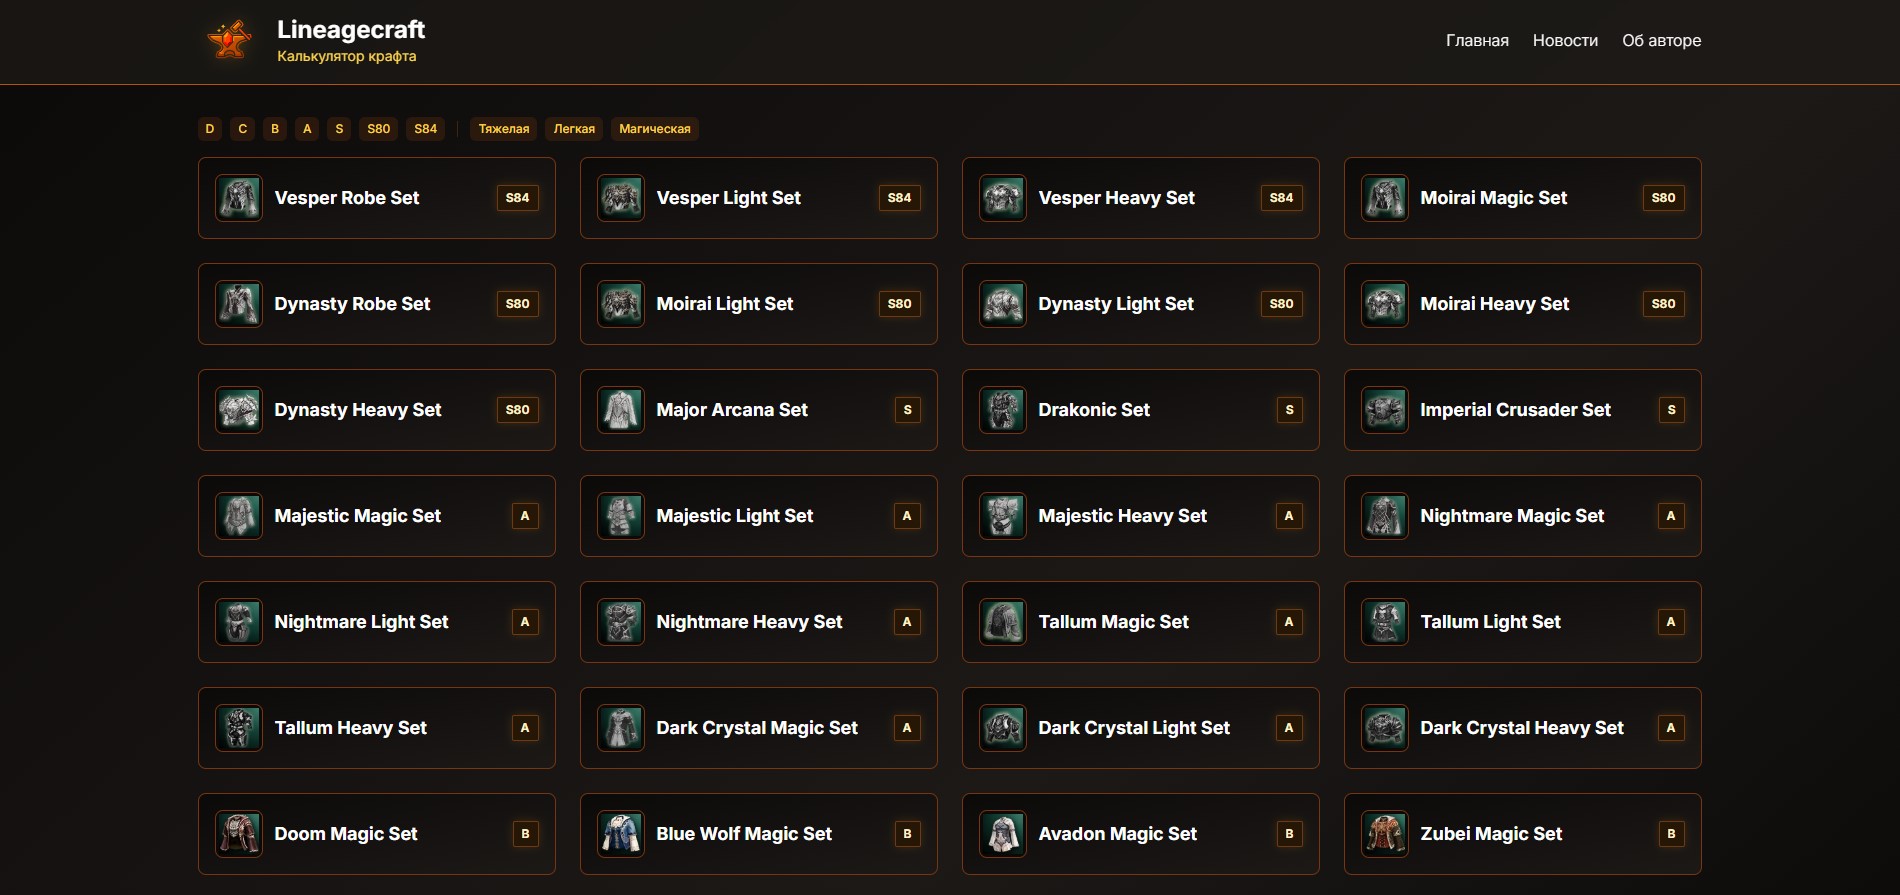1900x895 pixels.
Task: Toggle the D grade filter
Action: pos(209,129)
